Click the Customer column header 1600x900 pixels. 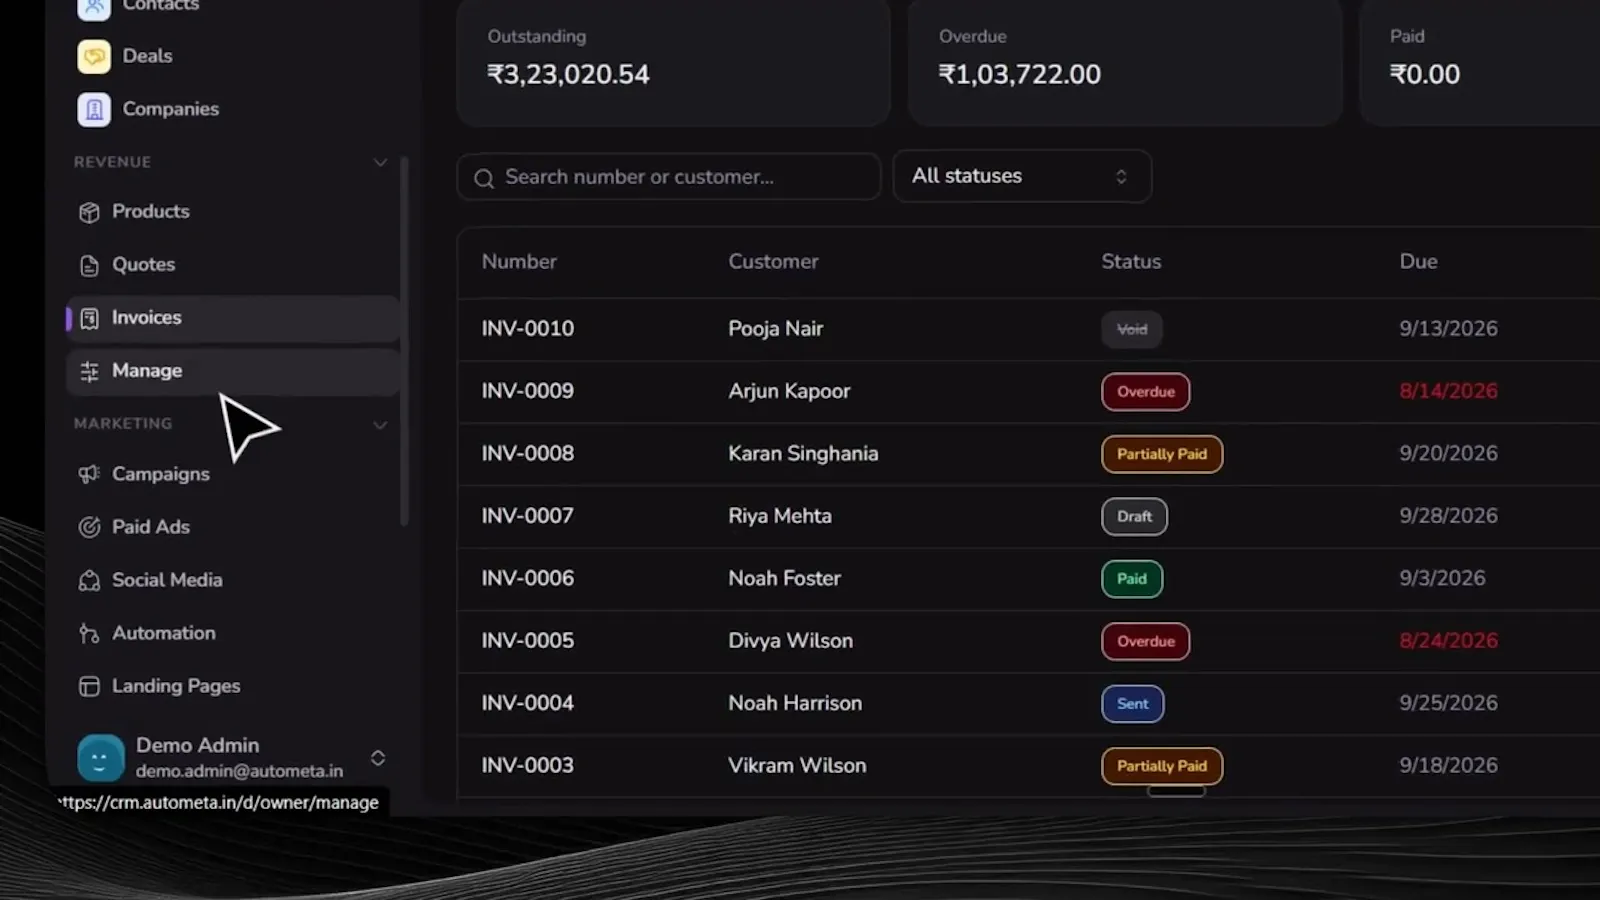pos(773,262)
